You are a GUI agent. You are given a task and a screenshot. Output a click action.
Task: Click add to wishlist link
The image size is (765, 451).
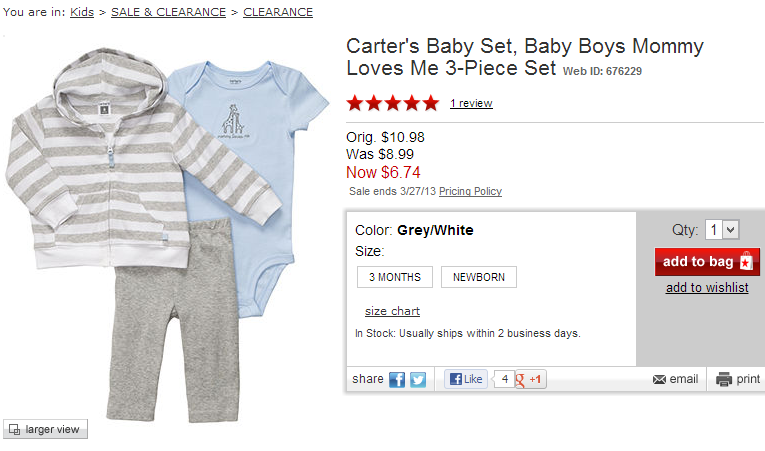point(707,288)
